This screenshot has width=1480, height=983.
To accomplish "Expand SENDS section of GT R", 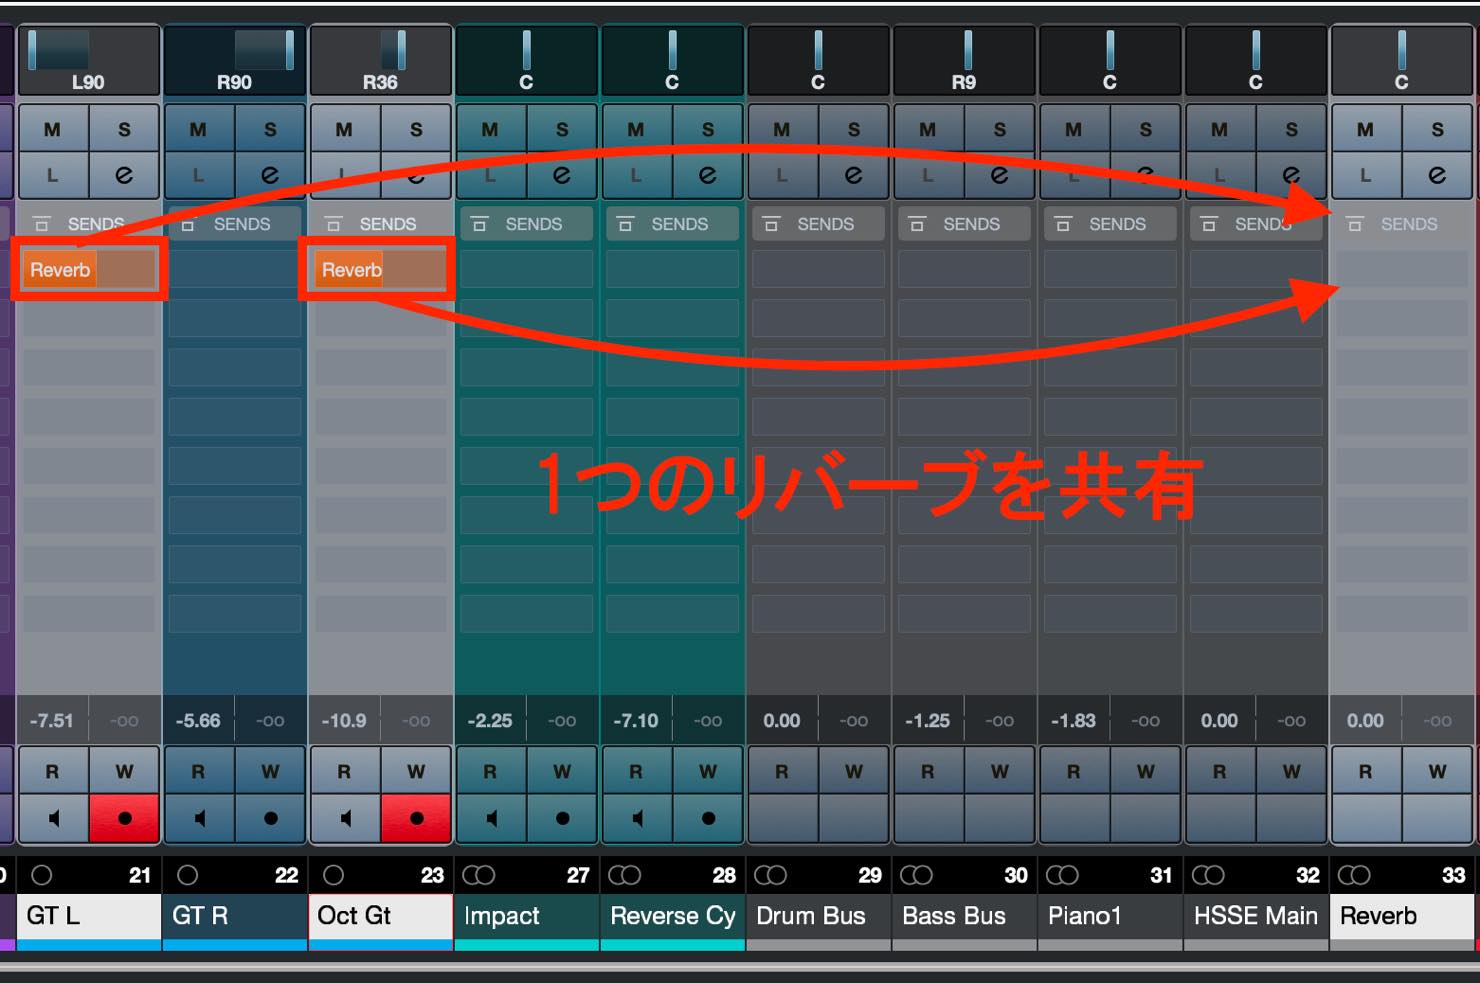I will (235, 224).
